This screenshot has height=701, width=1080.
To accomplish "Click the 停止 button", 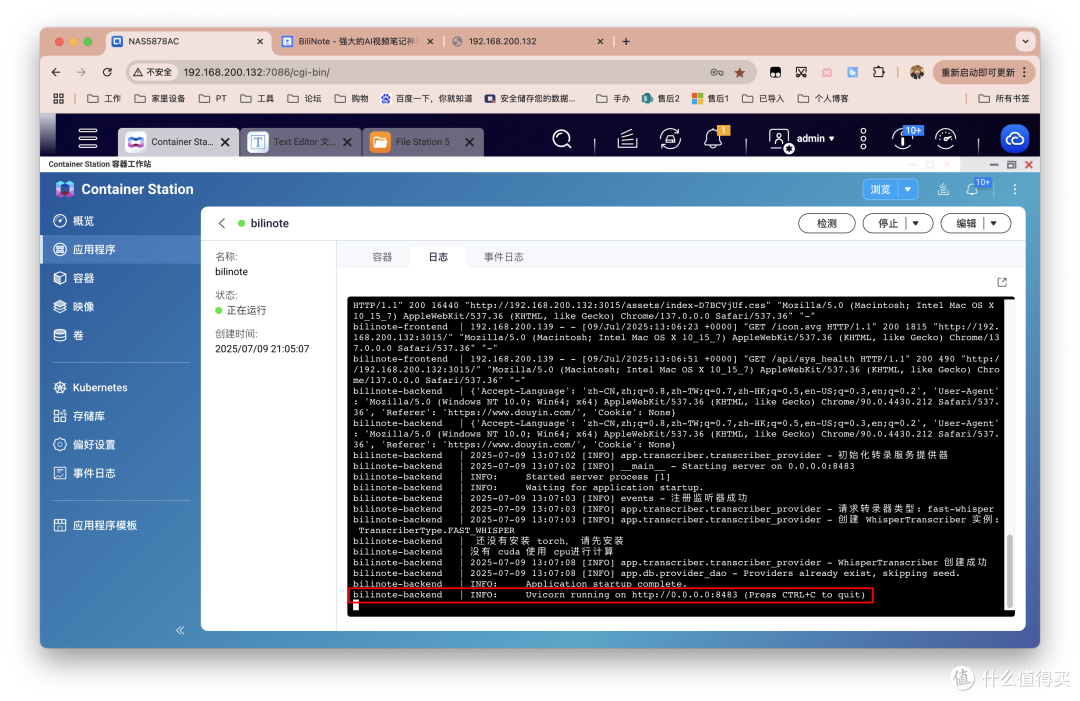I will [x=888, y=223].
